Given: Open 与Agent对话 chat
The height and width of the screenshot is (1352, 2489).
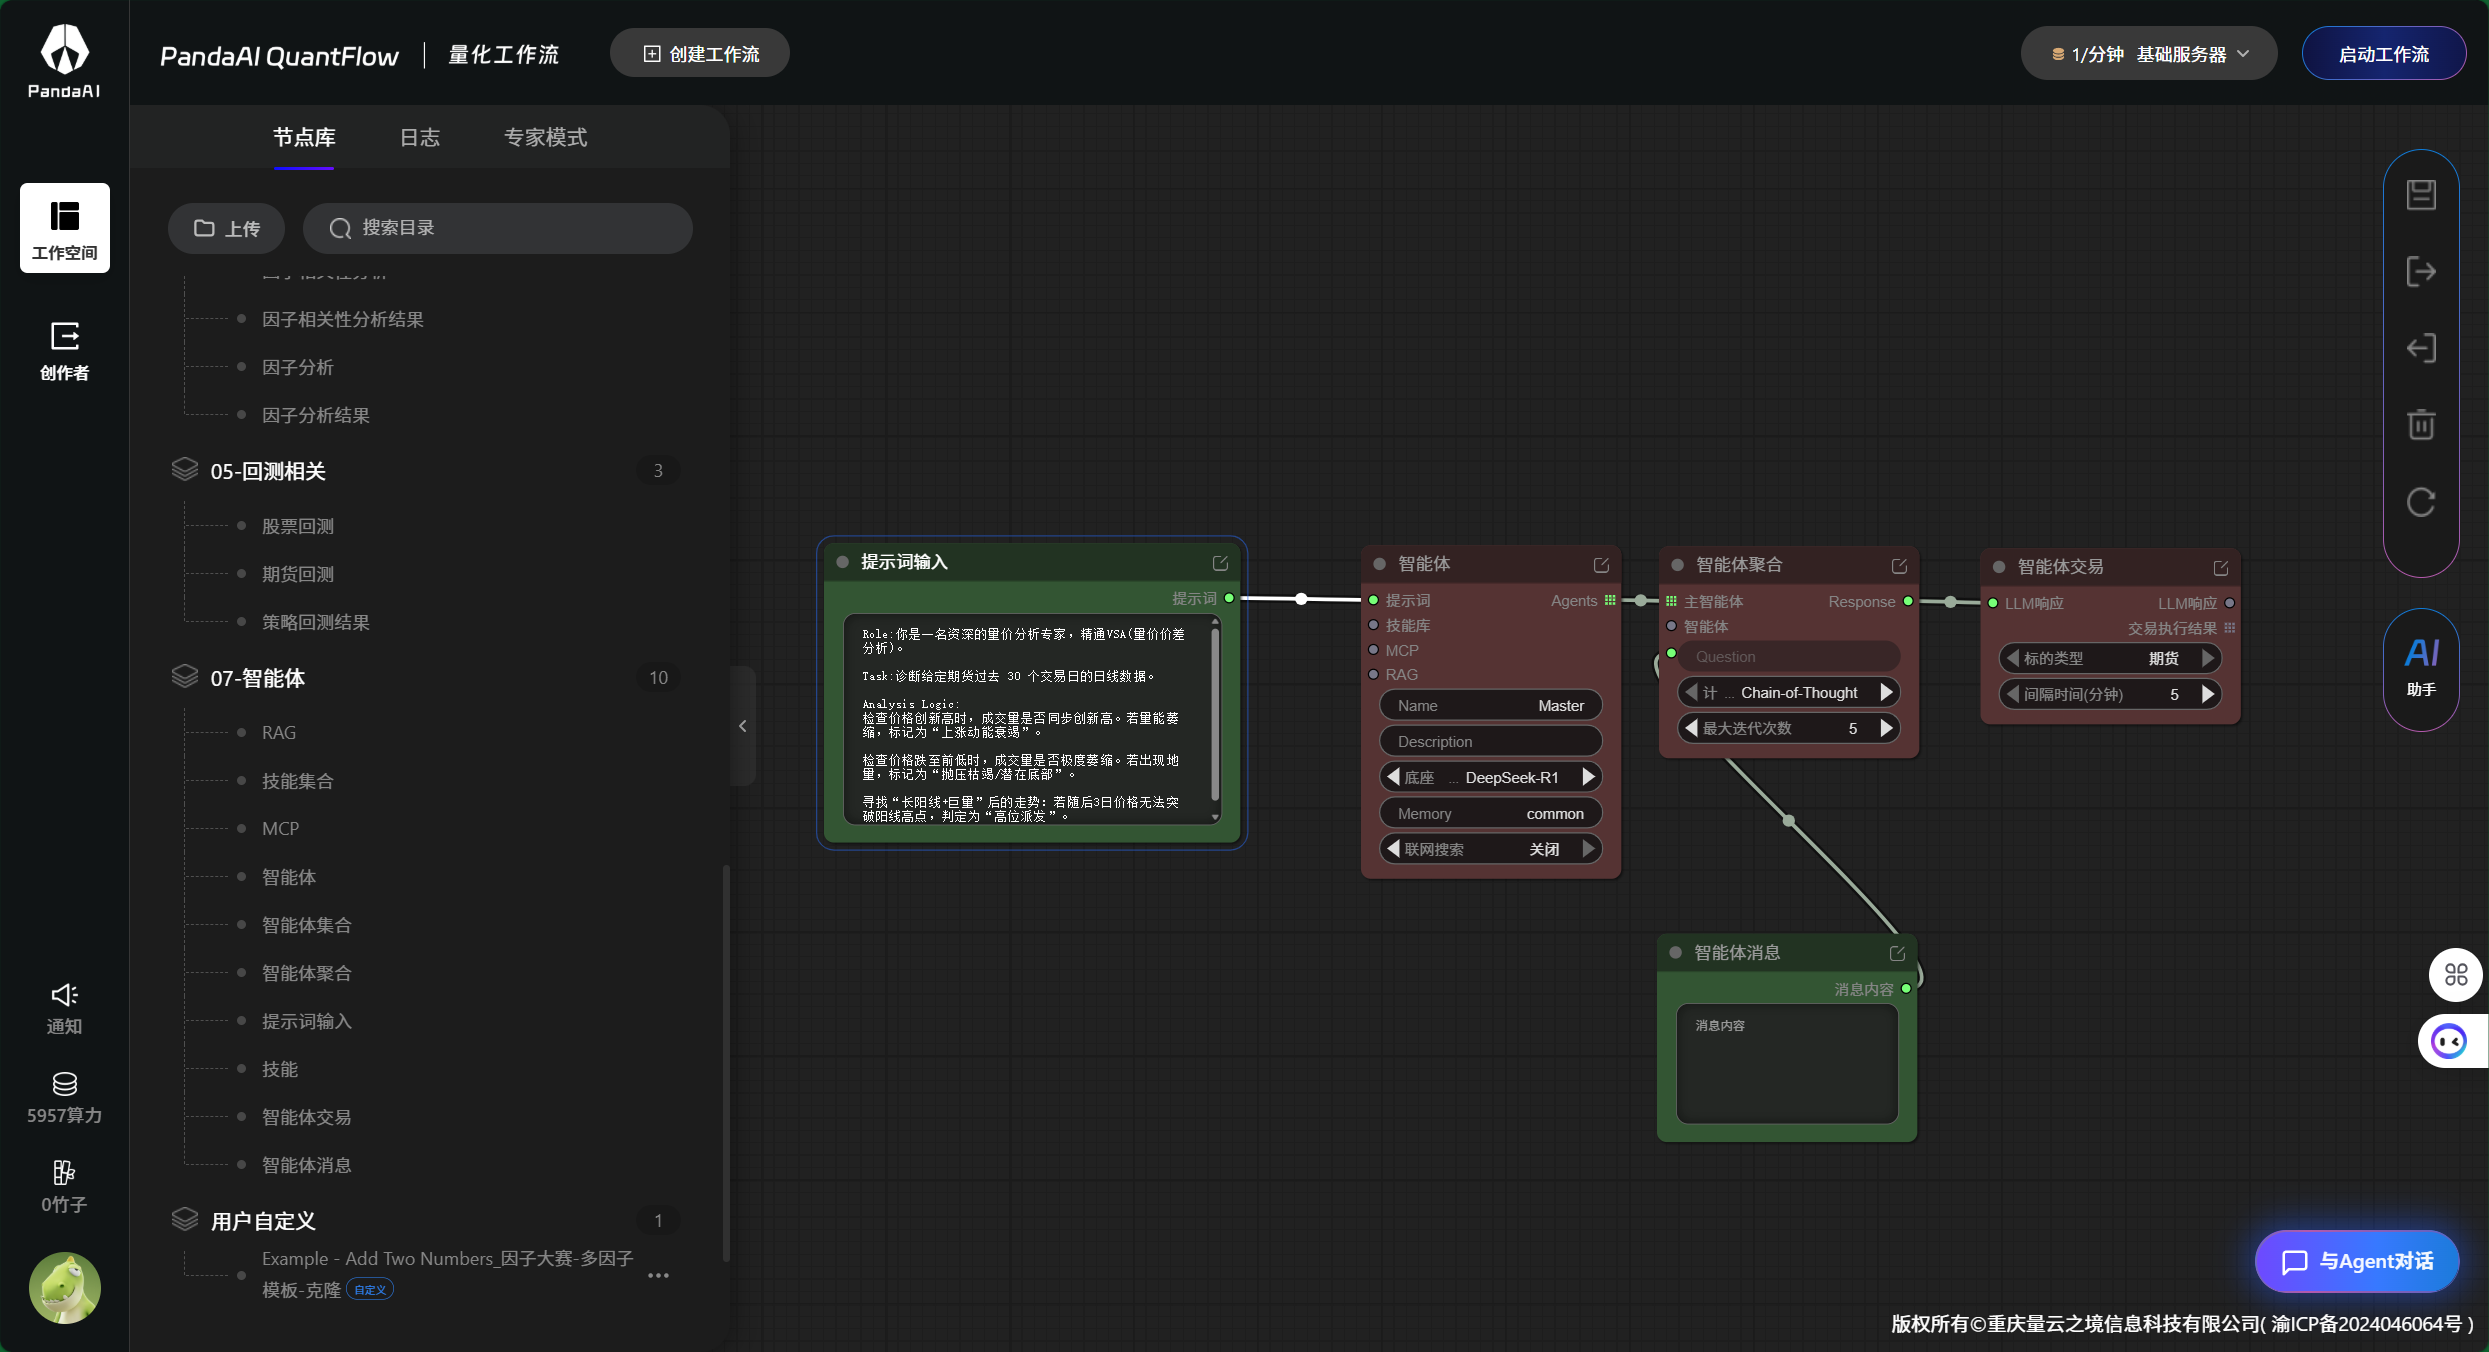Looking at the screenshot, I should 2356,1261.
